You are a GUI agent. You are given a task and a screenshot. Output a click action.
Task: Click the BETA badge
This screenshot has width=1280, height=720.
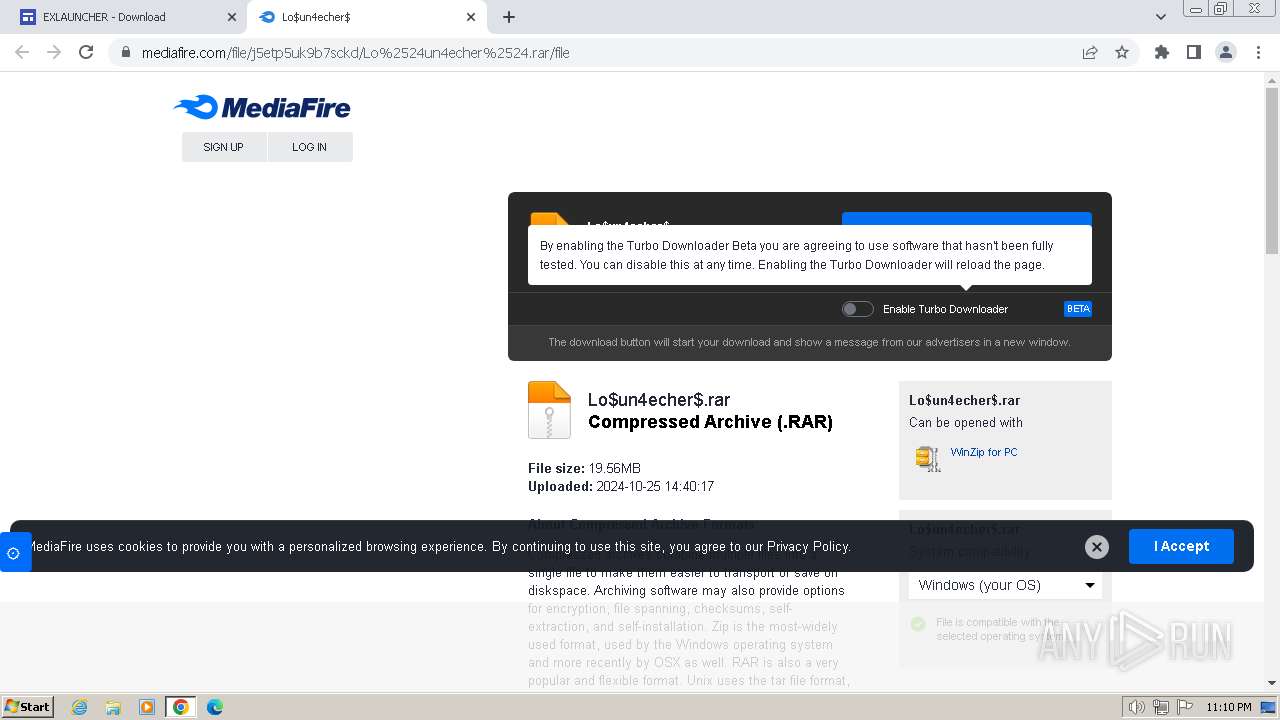[1078, 309]
